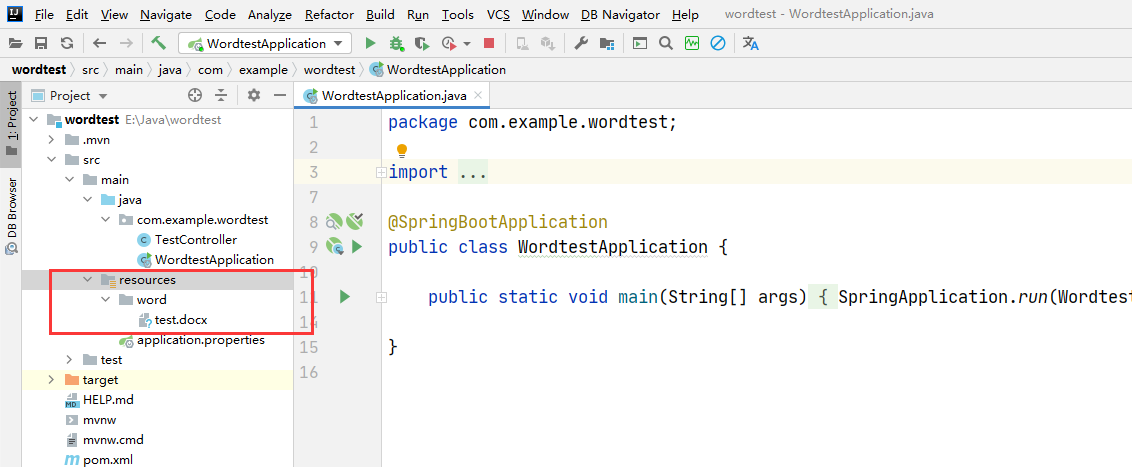
Task: Click the WordtestApplication breadcrumb
Action: pos(437,70)
